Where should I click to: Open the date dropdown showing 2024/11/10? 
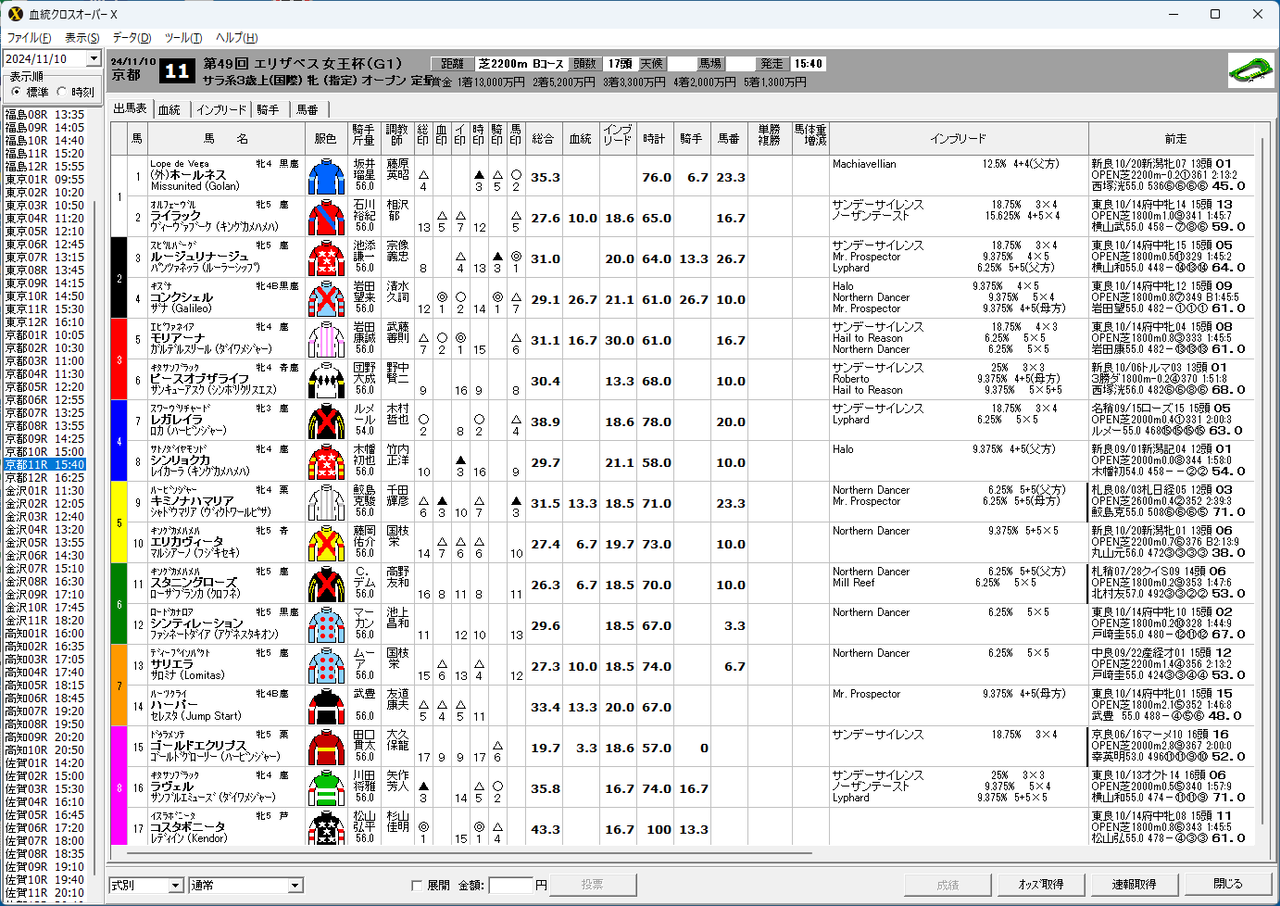tap(94, 59)
